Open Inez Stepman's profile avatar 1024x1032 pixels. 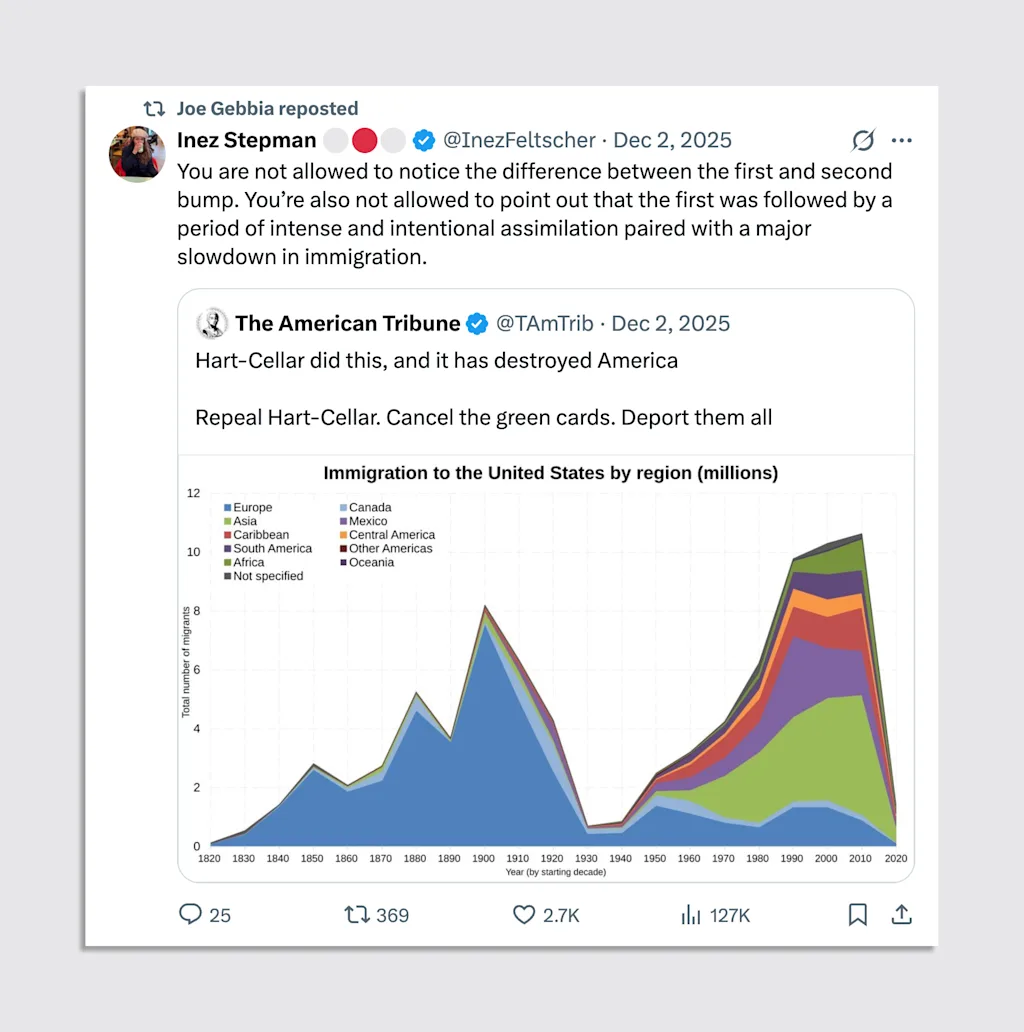[137, 153]
